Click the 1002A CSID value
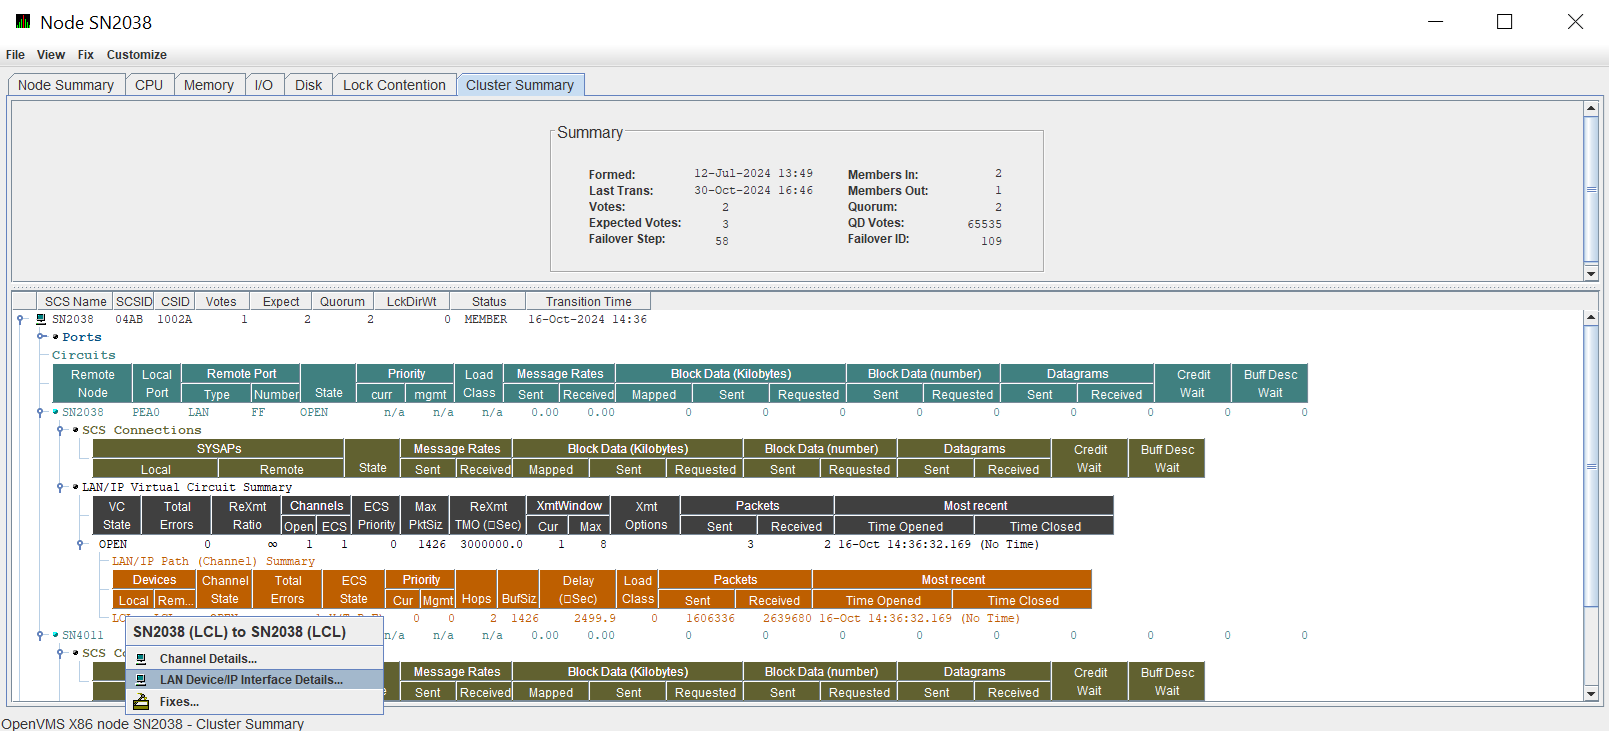This screenshot has height=731, width=1609. click(x=174, y=320)
